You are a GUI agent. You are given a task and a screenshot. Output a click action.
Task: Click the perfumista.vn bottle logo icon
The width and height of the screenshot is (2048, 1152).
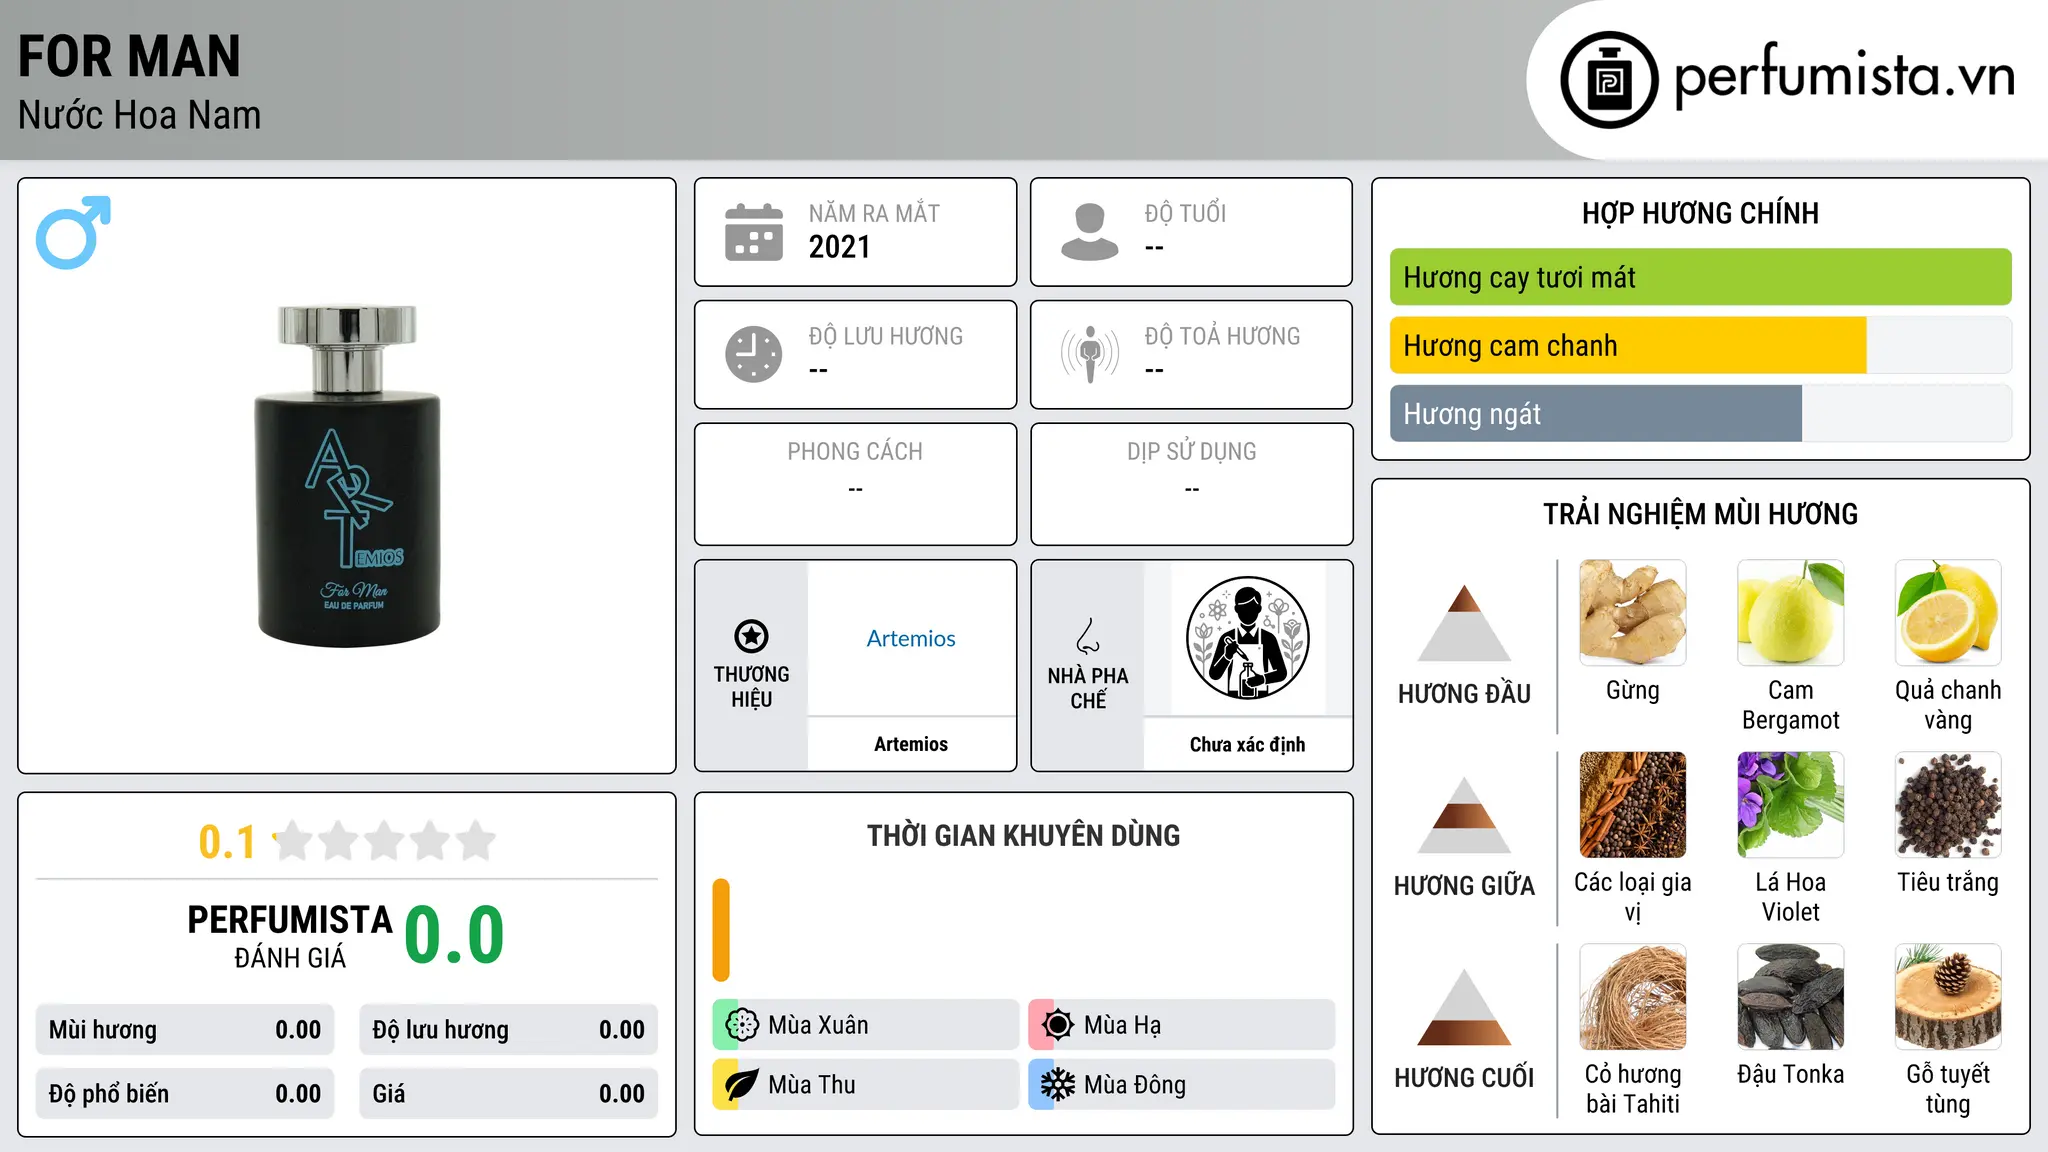pos(1609,80)
